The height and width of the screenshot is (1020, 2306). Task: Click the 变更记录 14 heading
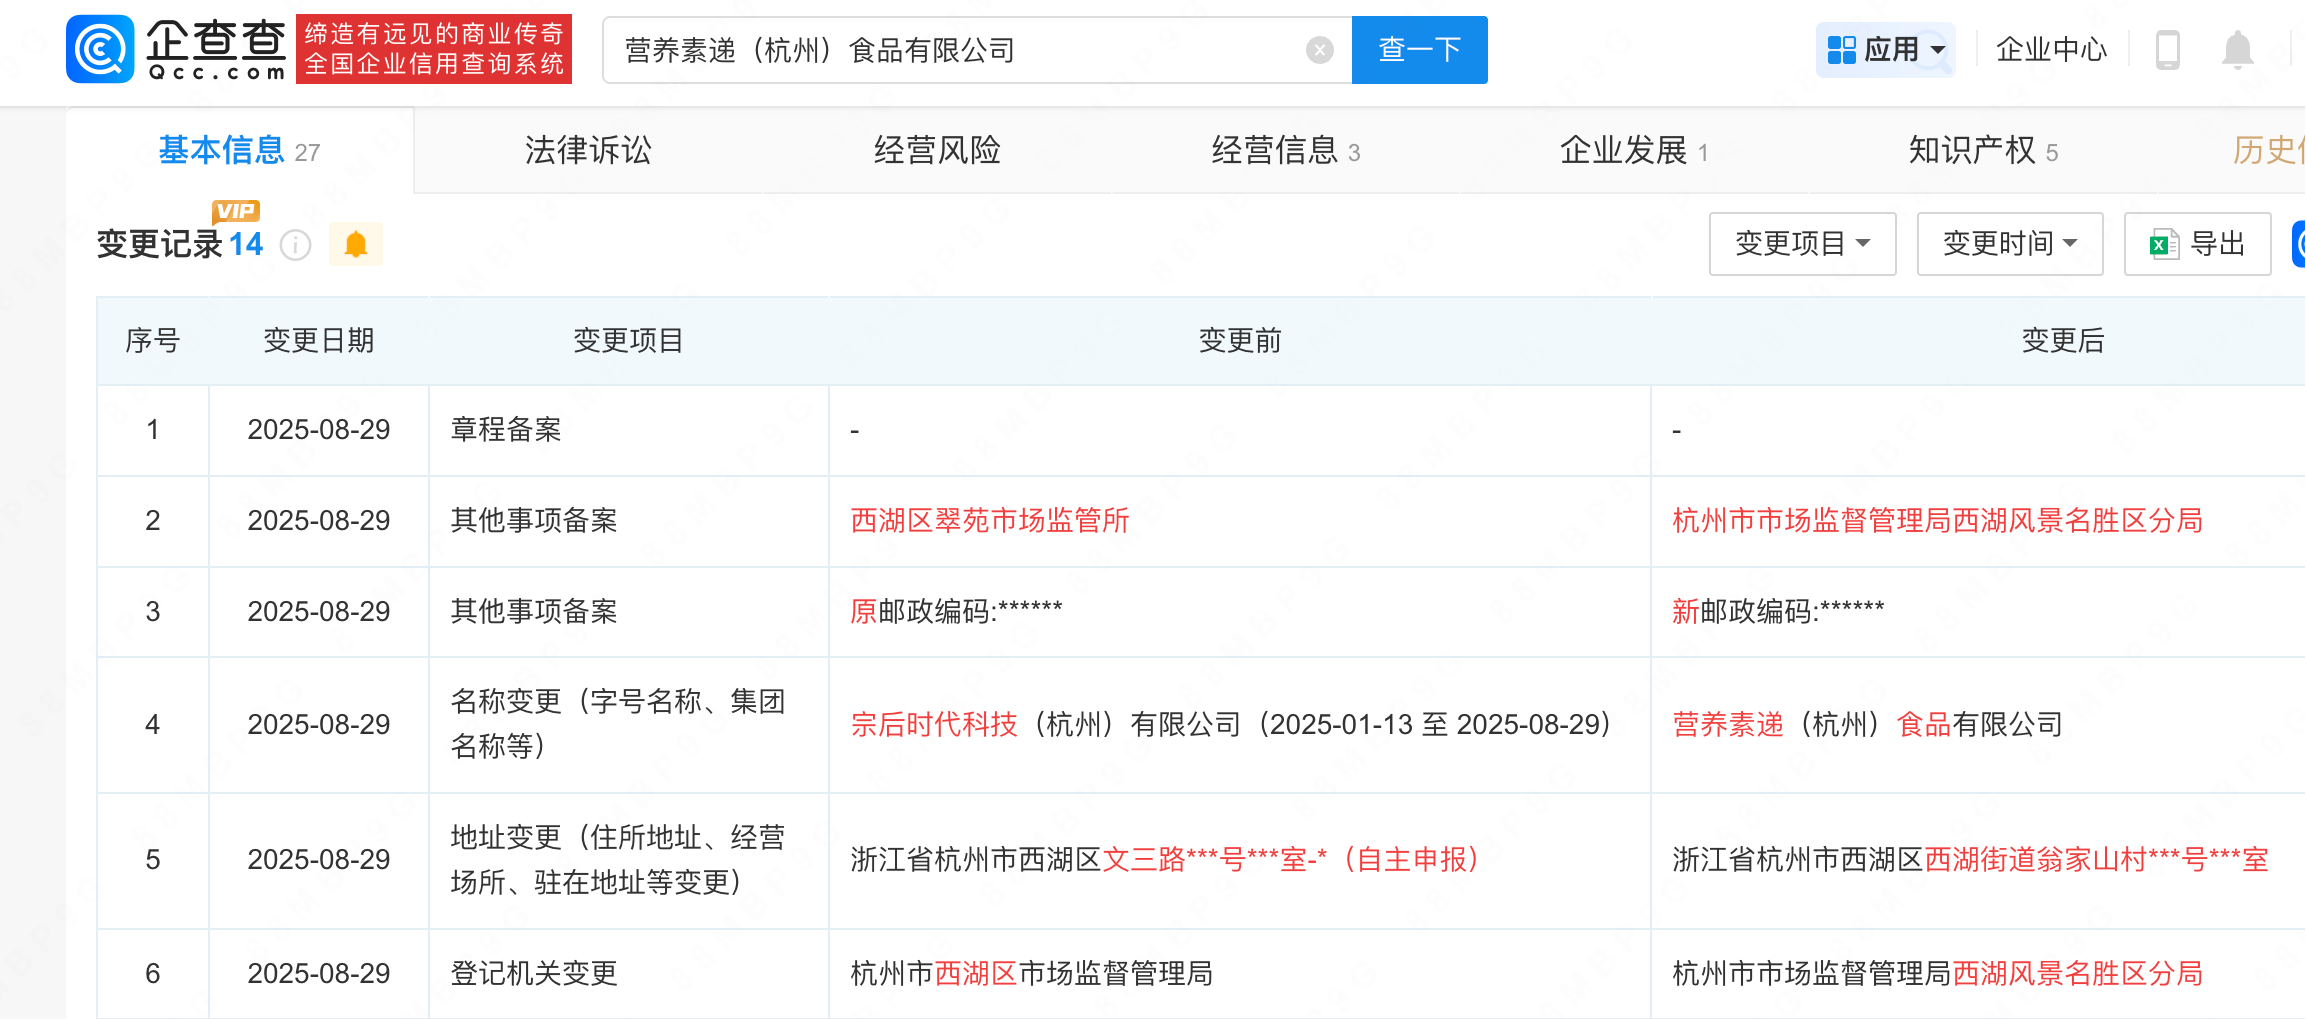pyautogui.click(x=180, y=245)
